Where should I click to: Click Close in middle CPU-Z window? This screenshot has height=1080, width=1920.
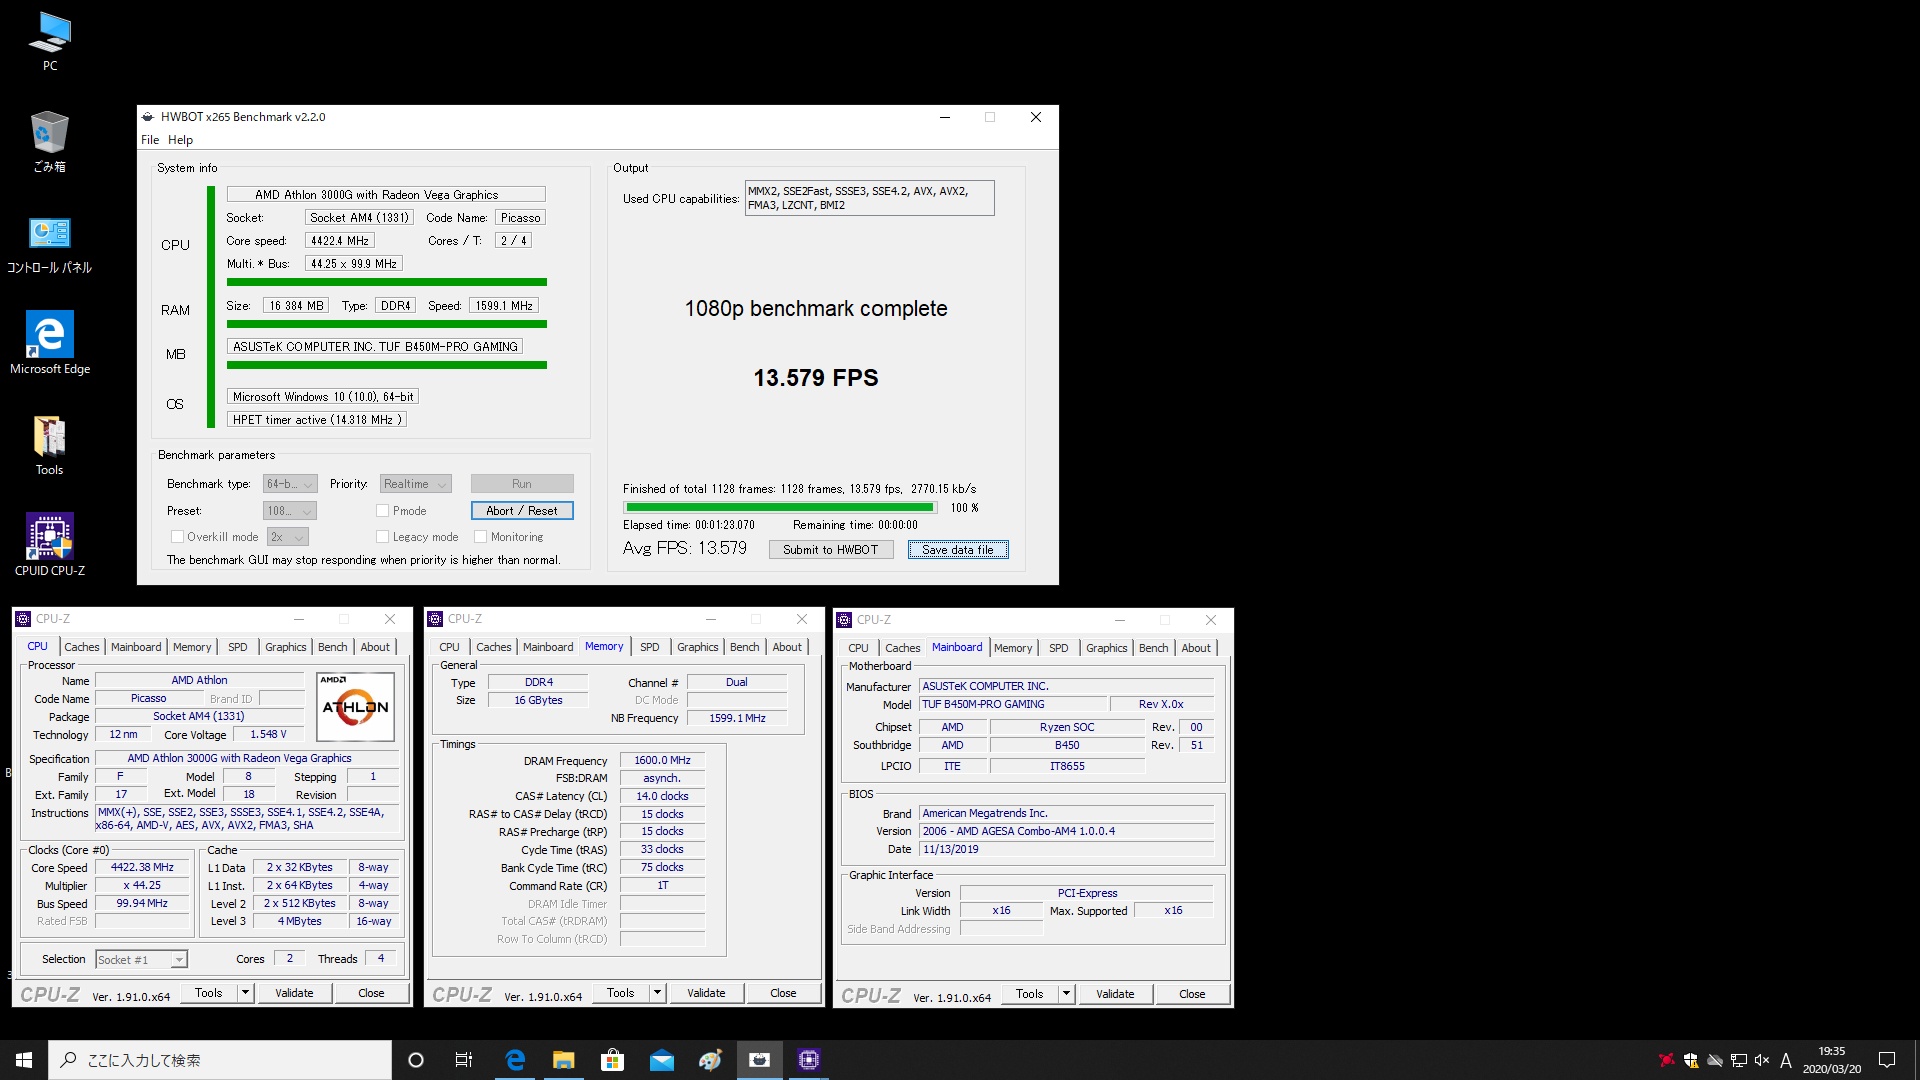(783, 993)
